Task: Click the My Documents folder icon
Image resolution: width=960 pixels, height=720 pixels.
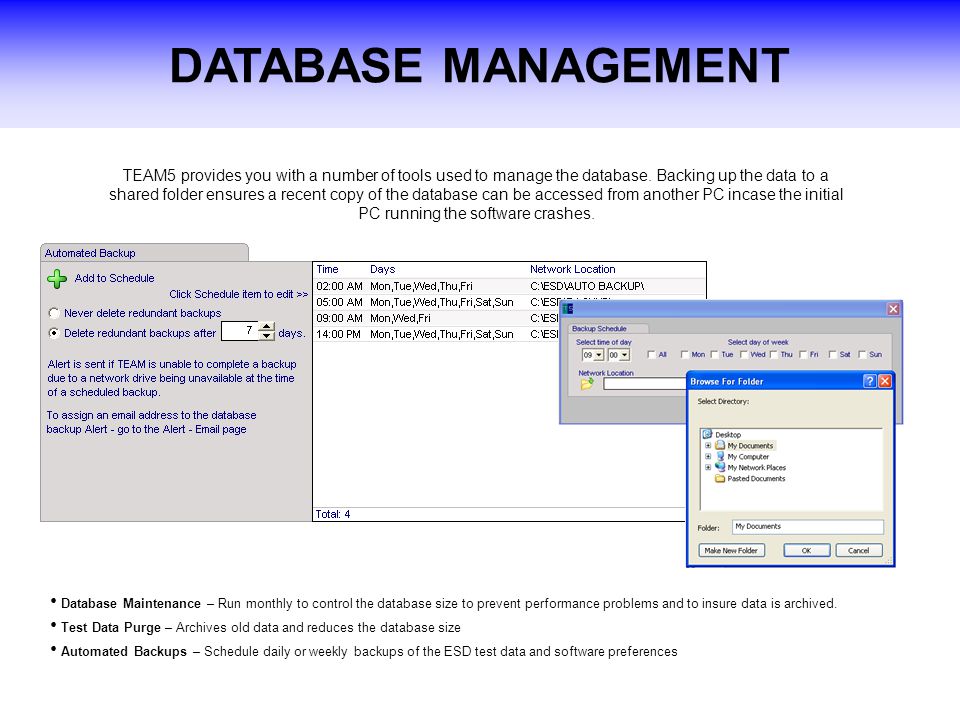Action: [x=720, y=445]
